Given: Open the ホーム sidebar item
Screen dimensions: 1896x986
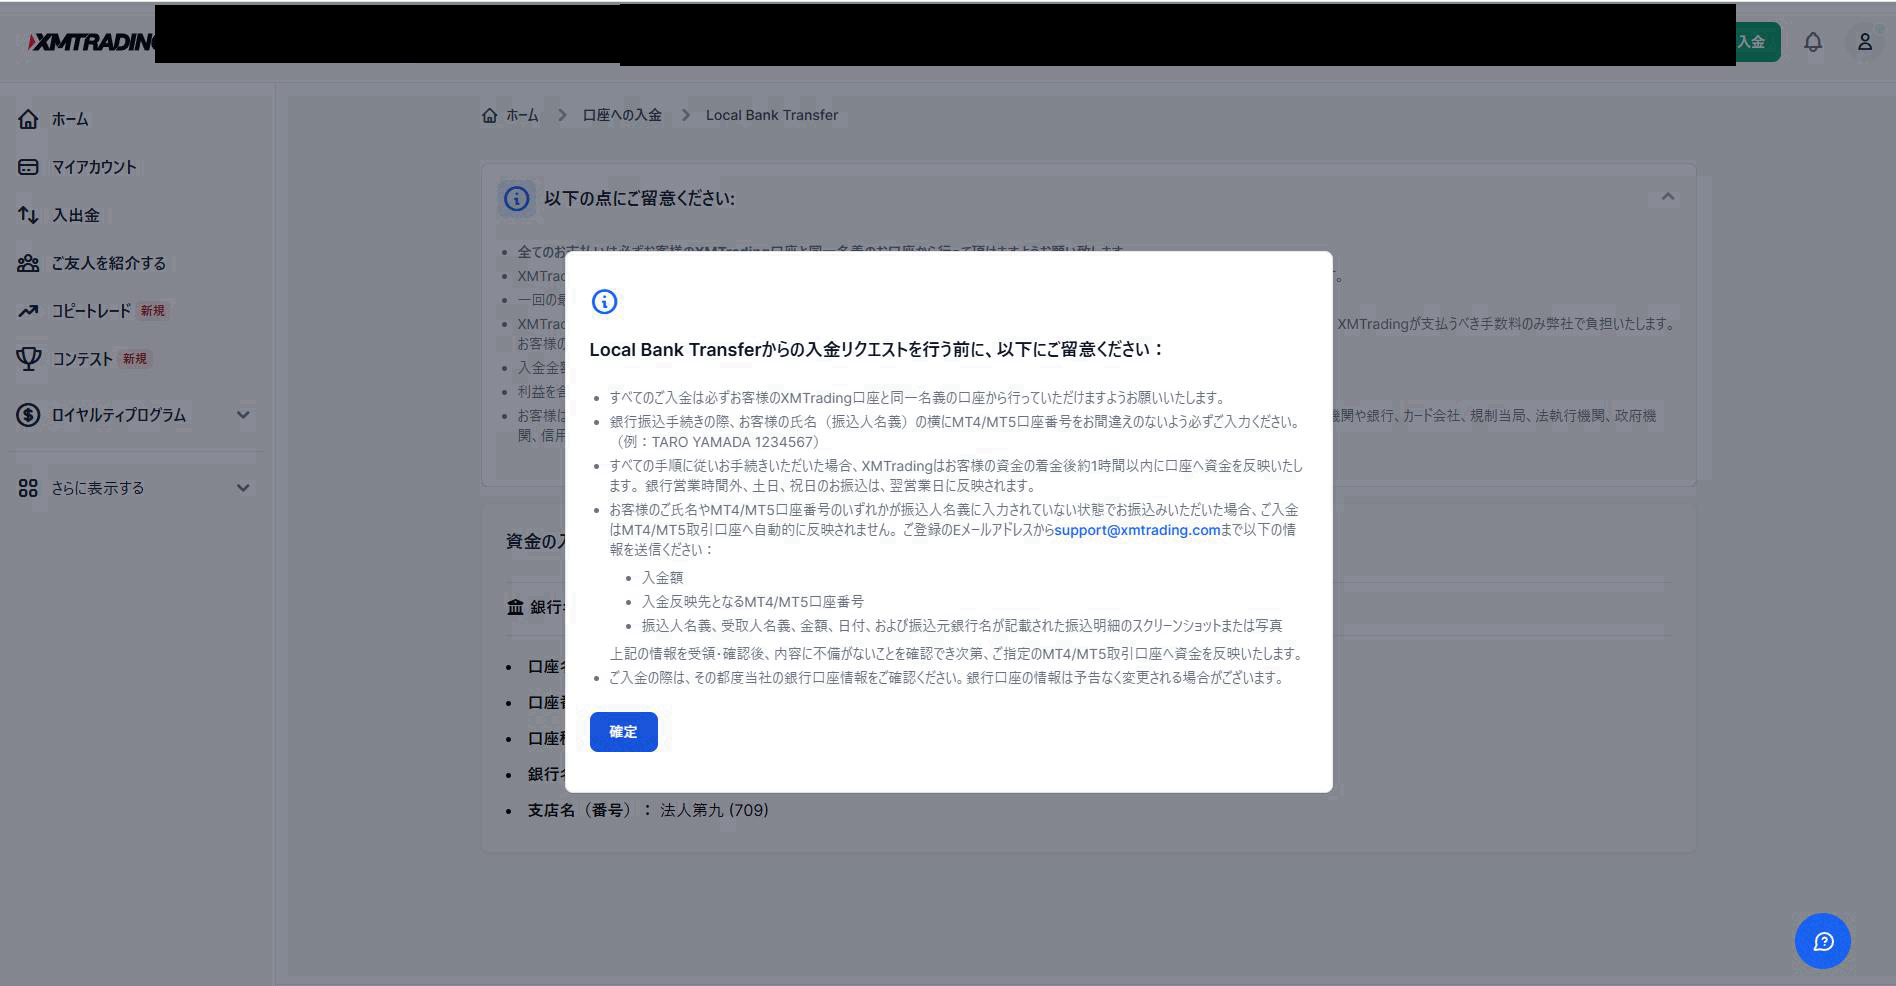Looking at the screenshot, I should [70, 119].
